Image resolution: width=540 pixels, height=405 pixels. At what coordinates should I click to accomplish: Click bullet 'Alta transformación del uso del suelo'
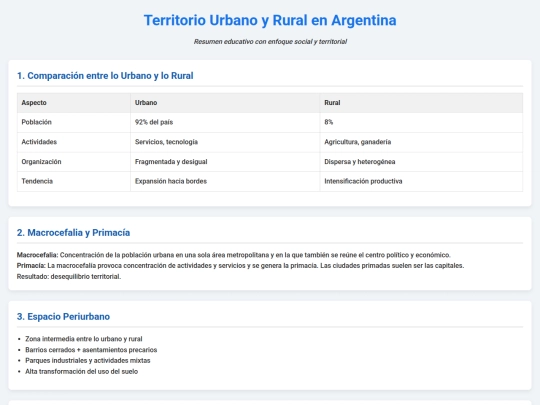coord(82,372)
